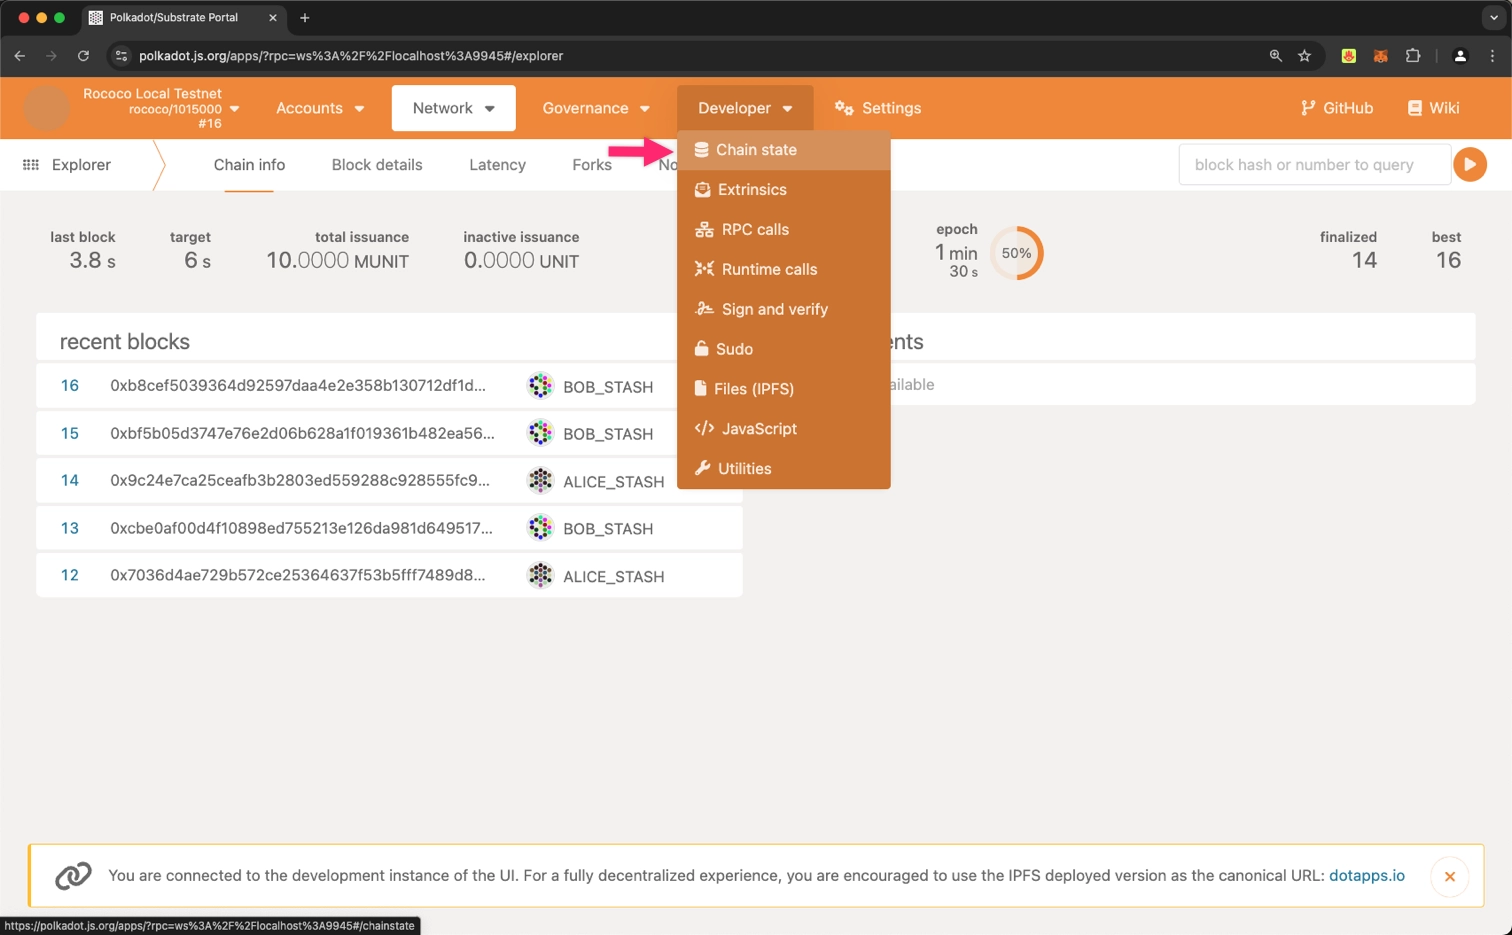1512x935 pixels.
Task: Expand the Governance dropdown menu
Action: pos(596,108)
